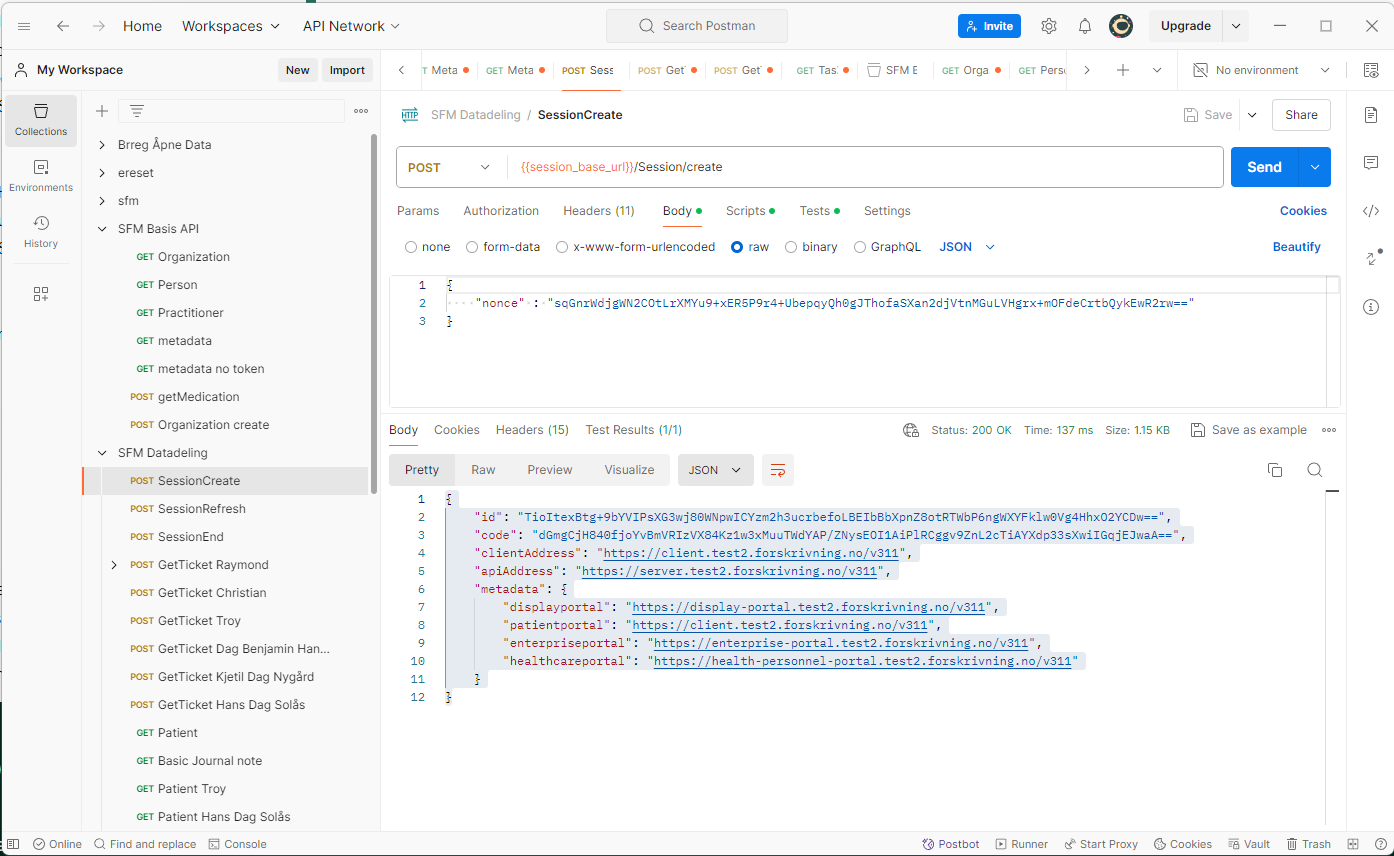Open collections more options ellipsis

(361, 111)
